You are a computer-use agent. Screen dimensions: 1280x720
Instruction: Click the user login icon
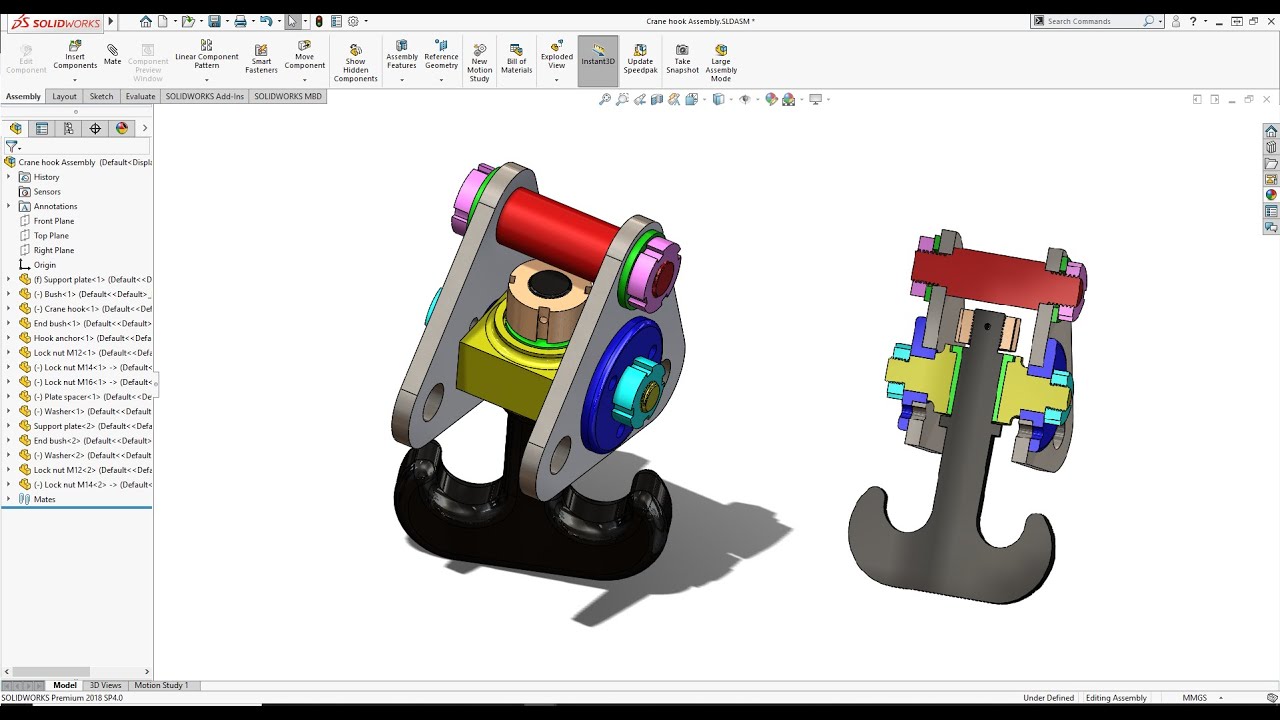(x=1176, y=21)
